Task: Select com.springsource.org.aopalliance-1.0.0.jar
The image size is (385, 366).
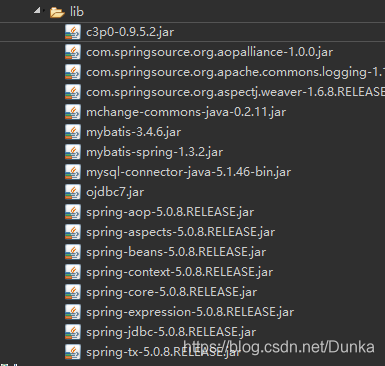Action: (x=209, y=52)
